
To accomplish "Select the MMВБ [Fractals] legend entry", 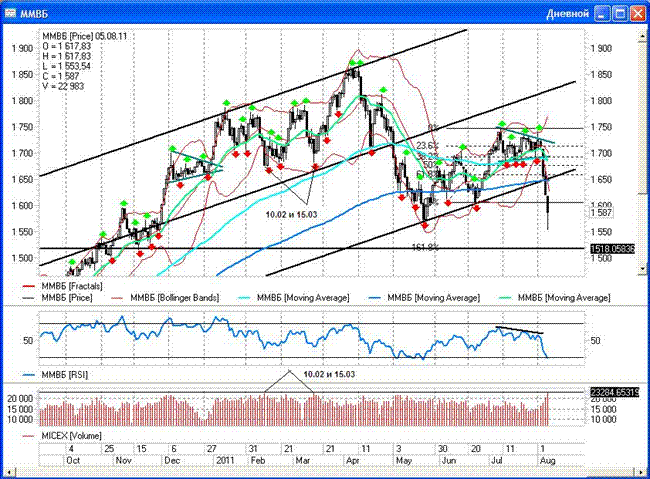I will (62, 286).
